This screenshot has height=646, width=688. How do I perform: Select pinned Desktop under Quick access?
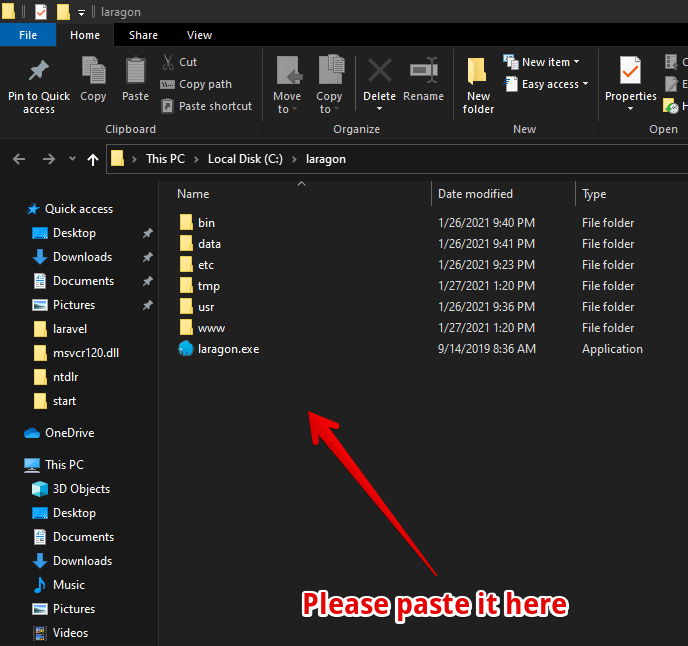tap(74, 233)
